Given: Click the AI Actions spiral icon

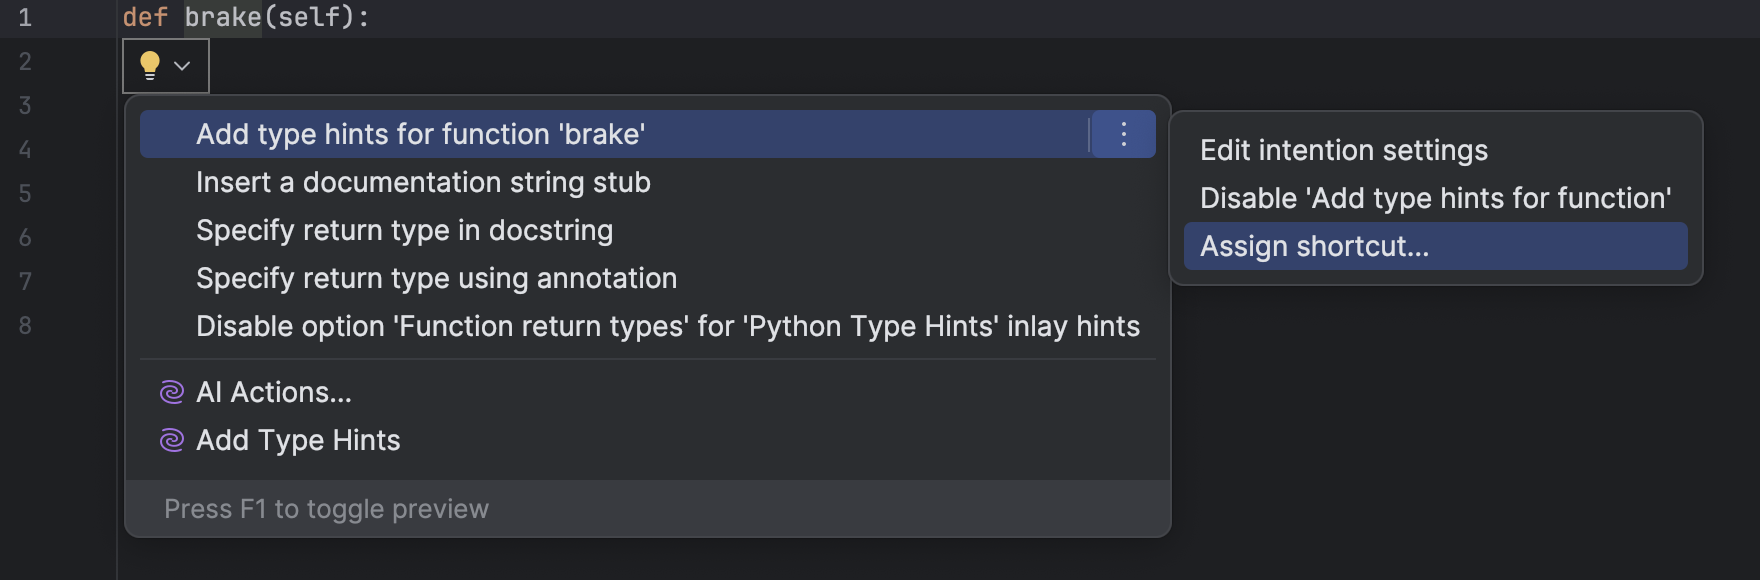Looking at the screenshot, I should (172, 391).
